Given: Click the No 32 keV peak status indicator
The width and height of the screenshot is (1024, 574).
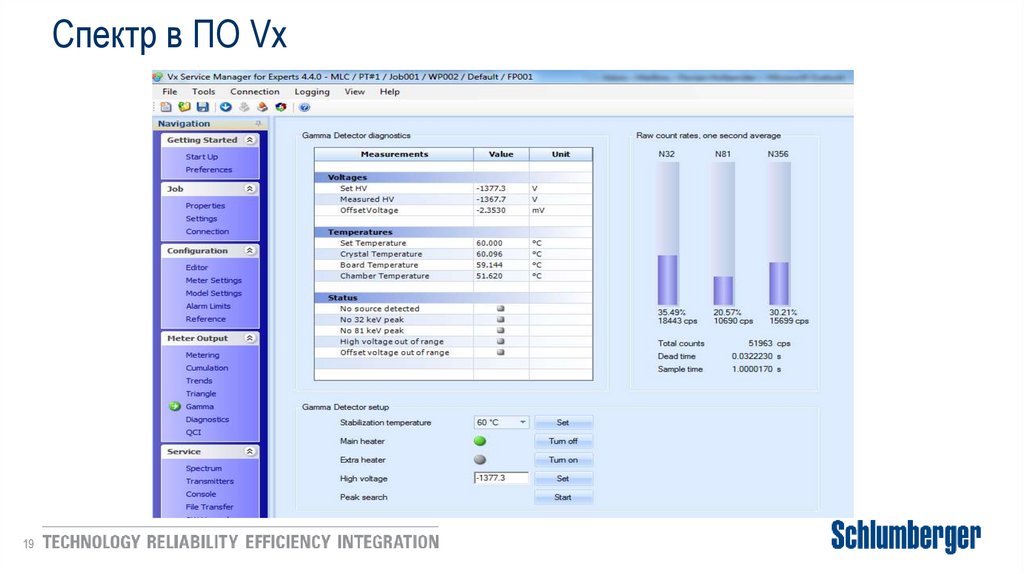Looking at the screenshot, I should (501, 319).
